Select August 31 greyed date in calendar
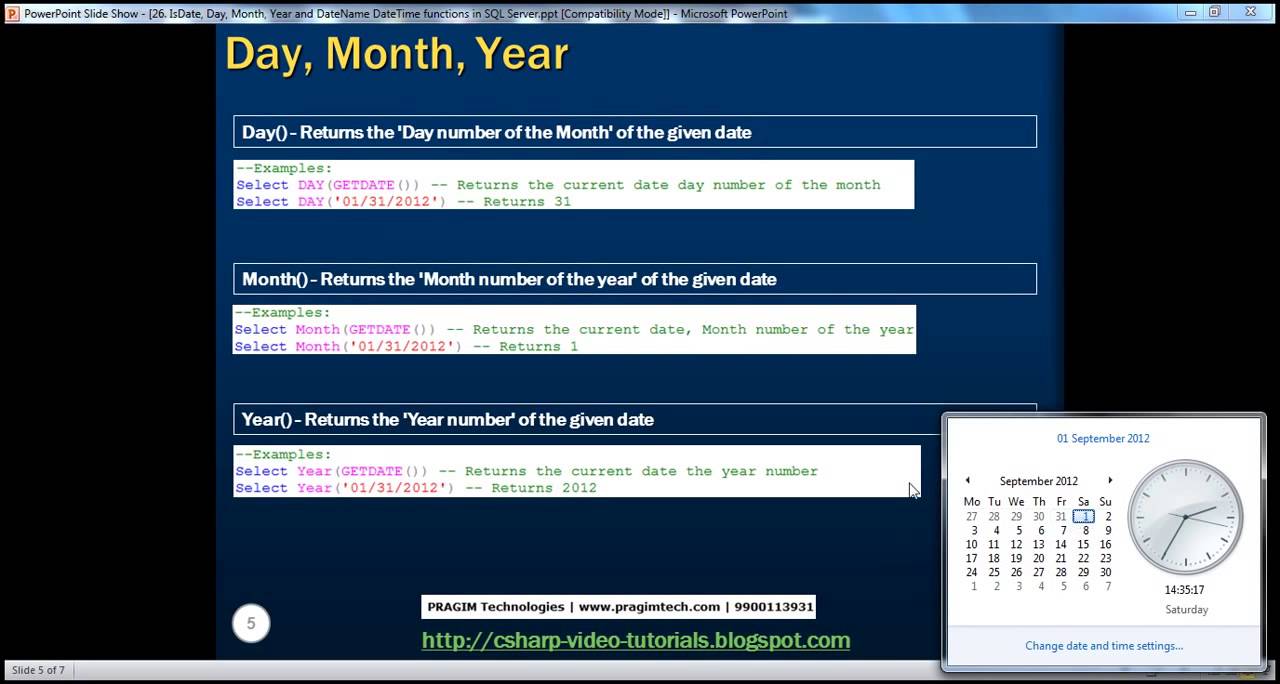Viewport: 1280px width, 684px height. tap(1061, 517)
